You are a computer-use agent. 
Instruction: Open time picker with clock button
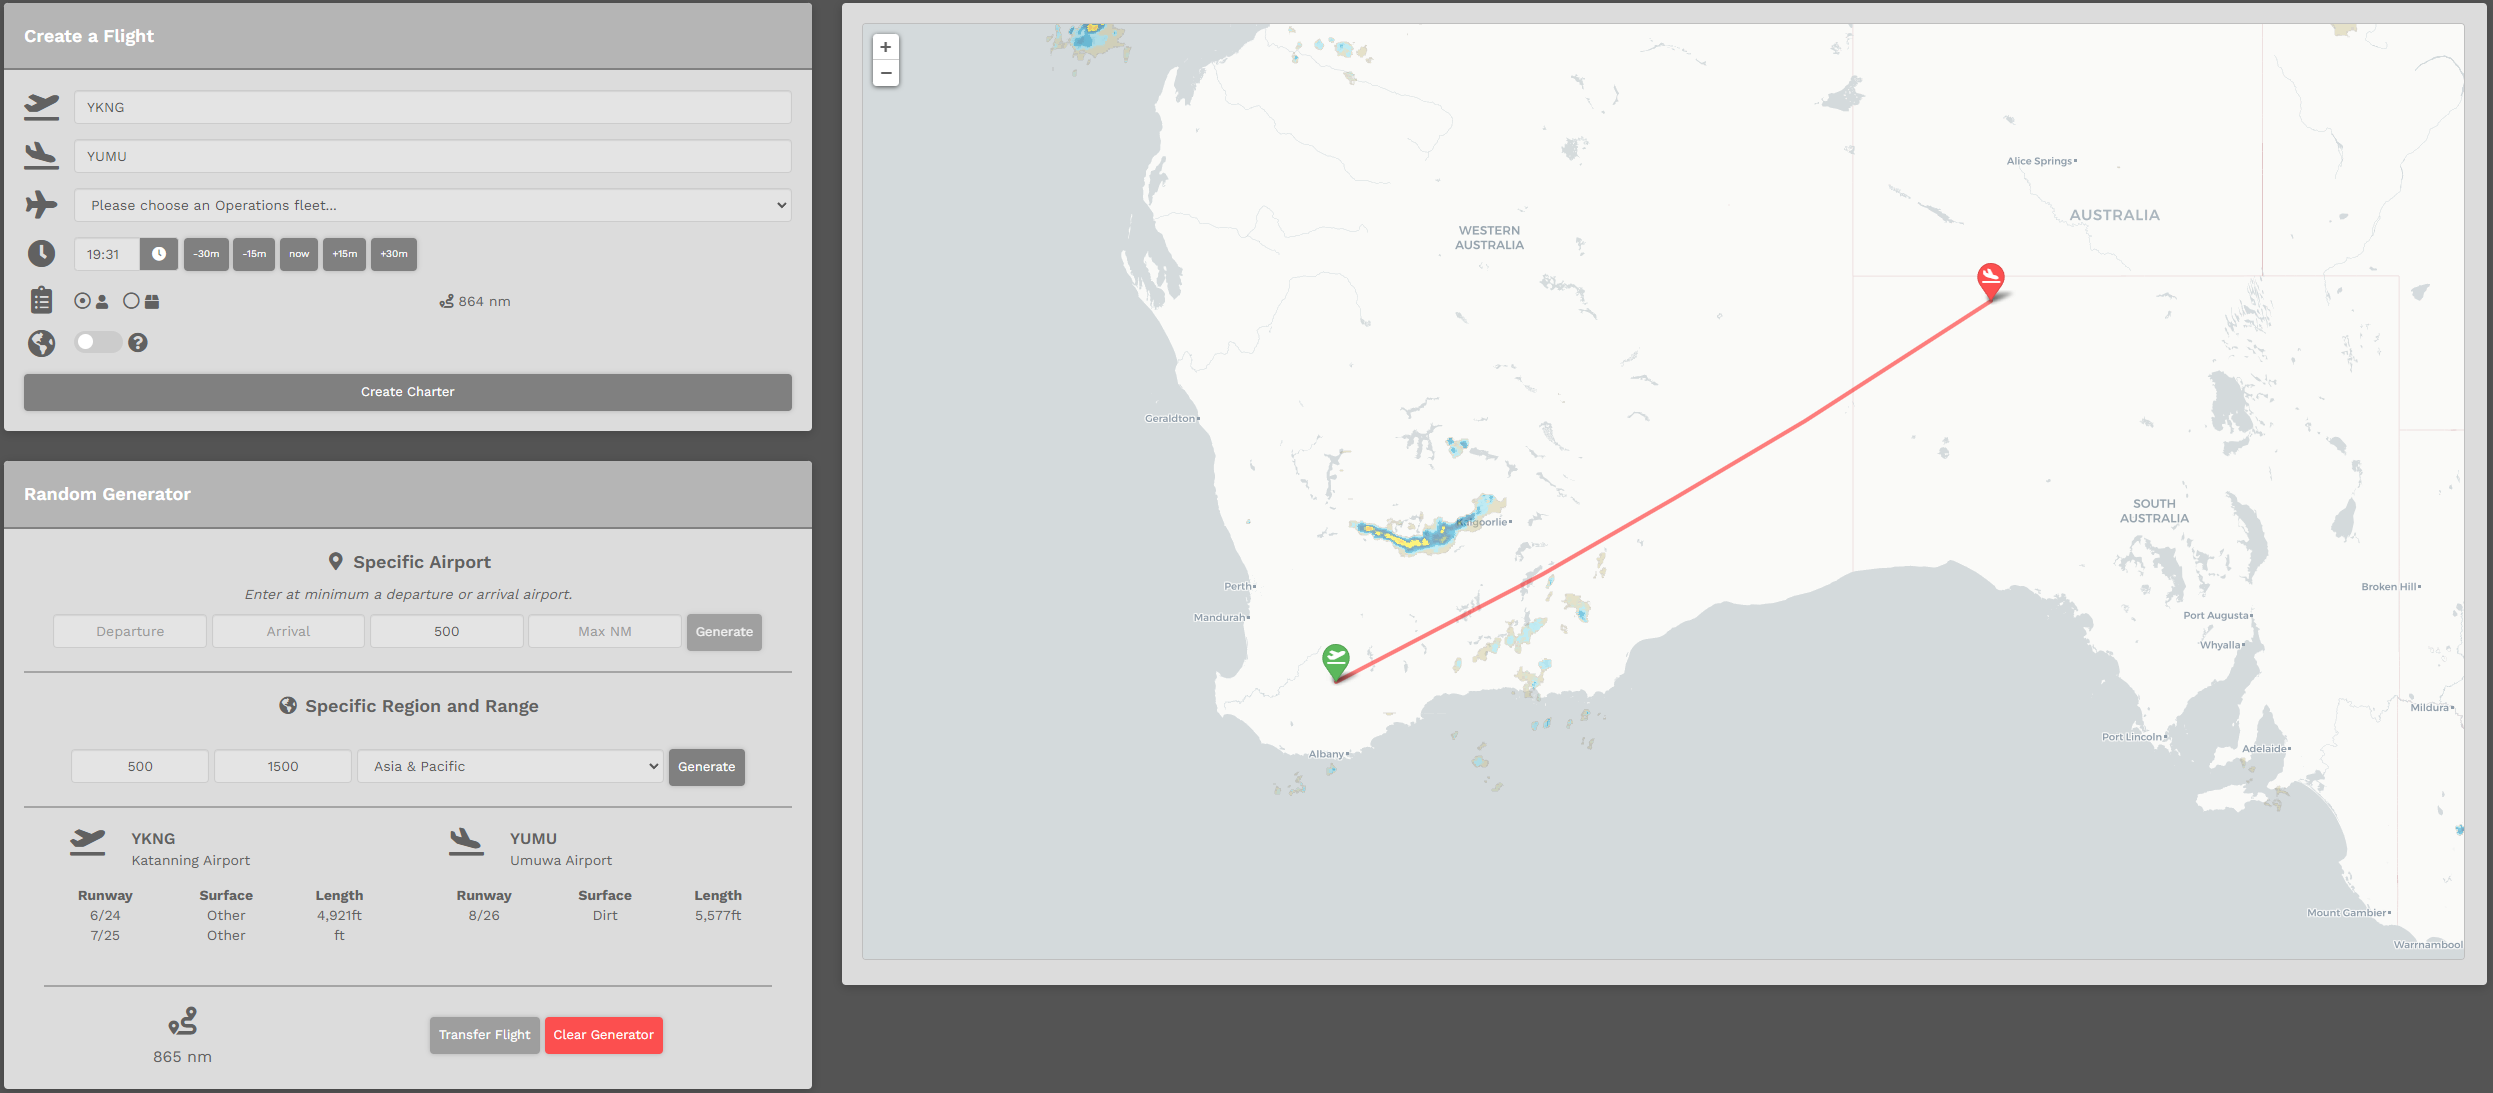coord(159,254)
